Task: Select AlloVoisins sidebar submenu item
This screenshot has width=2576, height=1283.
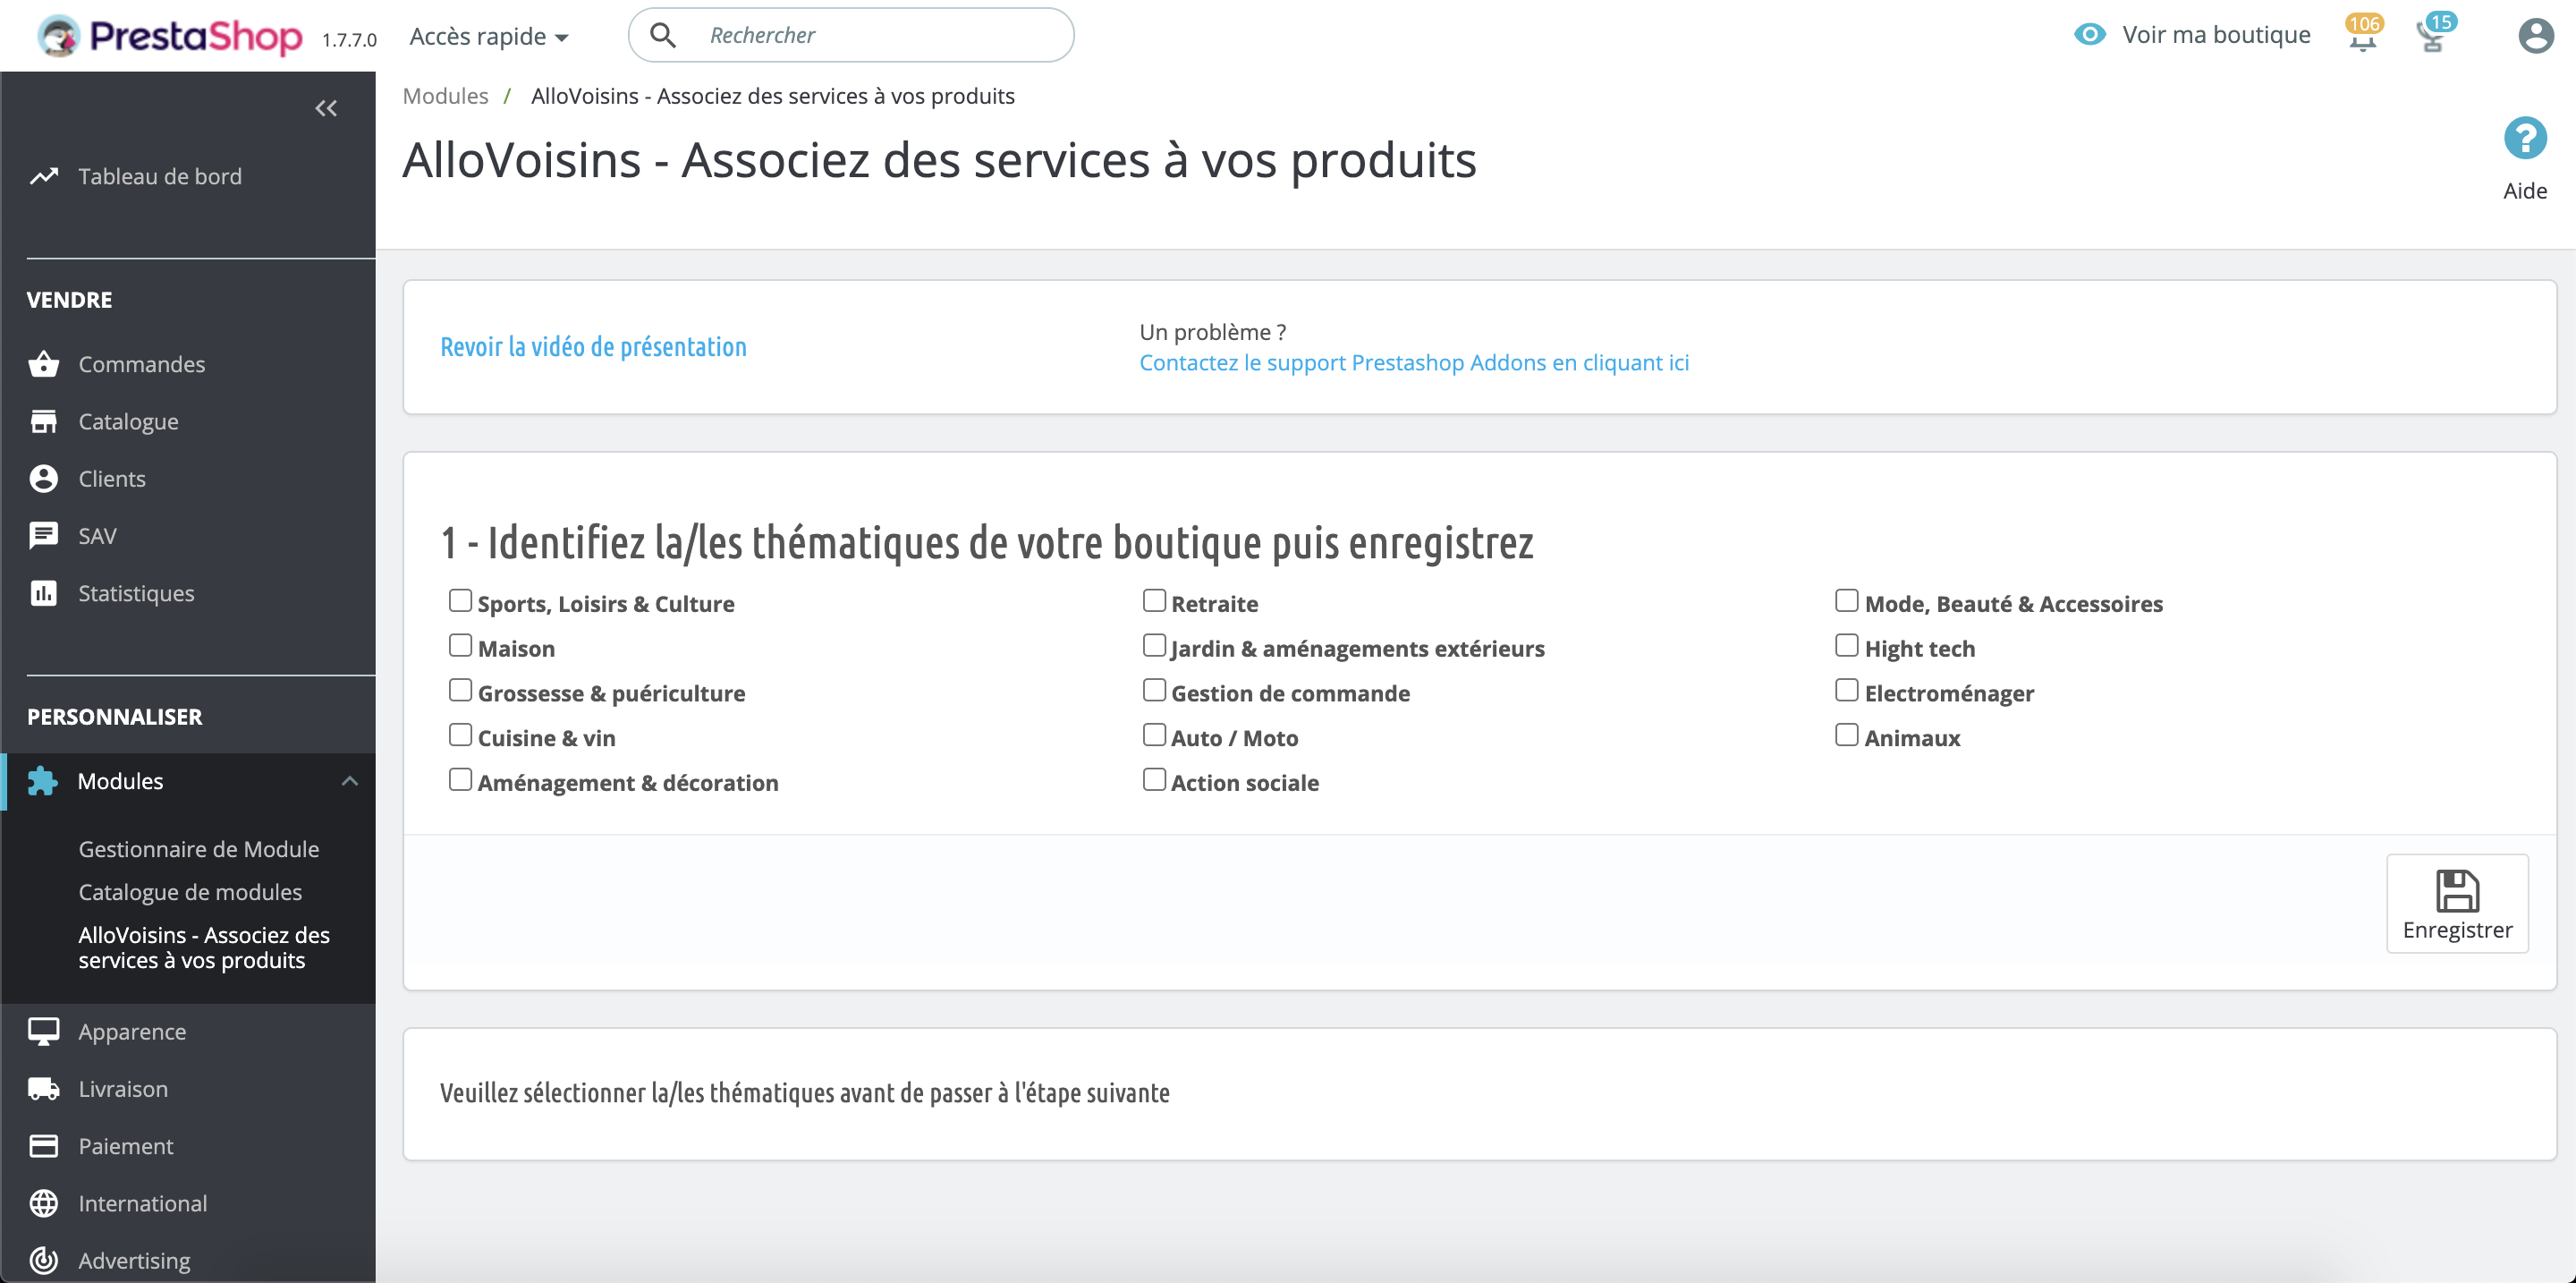Action: click(x=204, y=947)
